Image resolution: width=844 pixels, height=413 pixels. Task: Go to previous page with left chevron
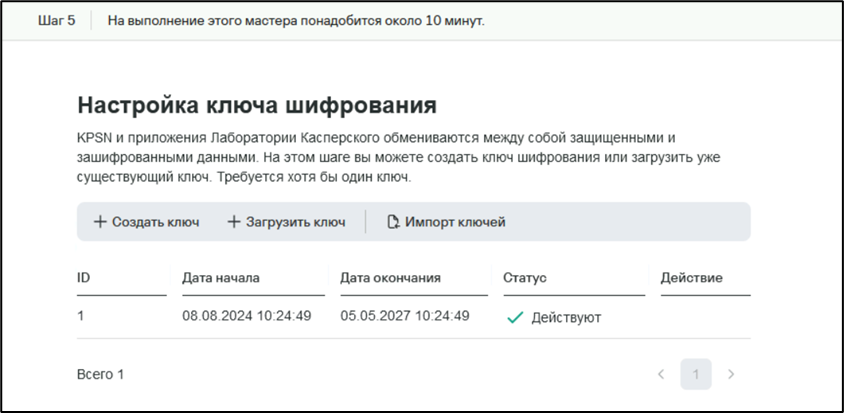[661, 374]
